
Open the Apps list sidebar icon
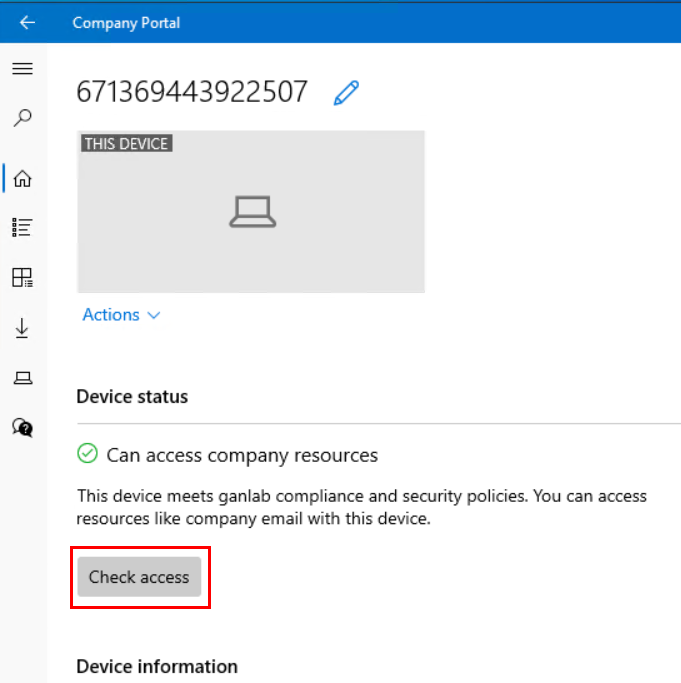pyautogui.click(x=22, y=228)
